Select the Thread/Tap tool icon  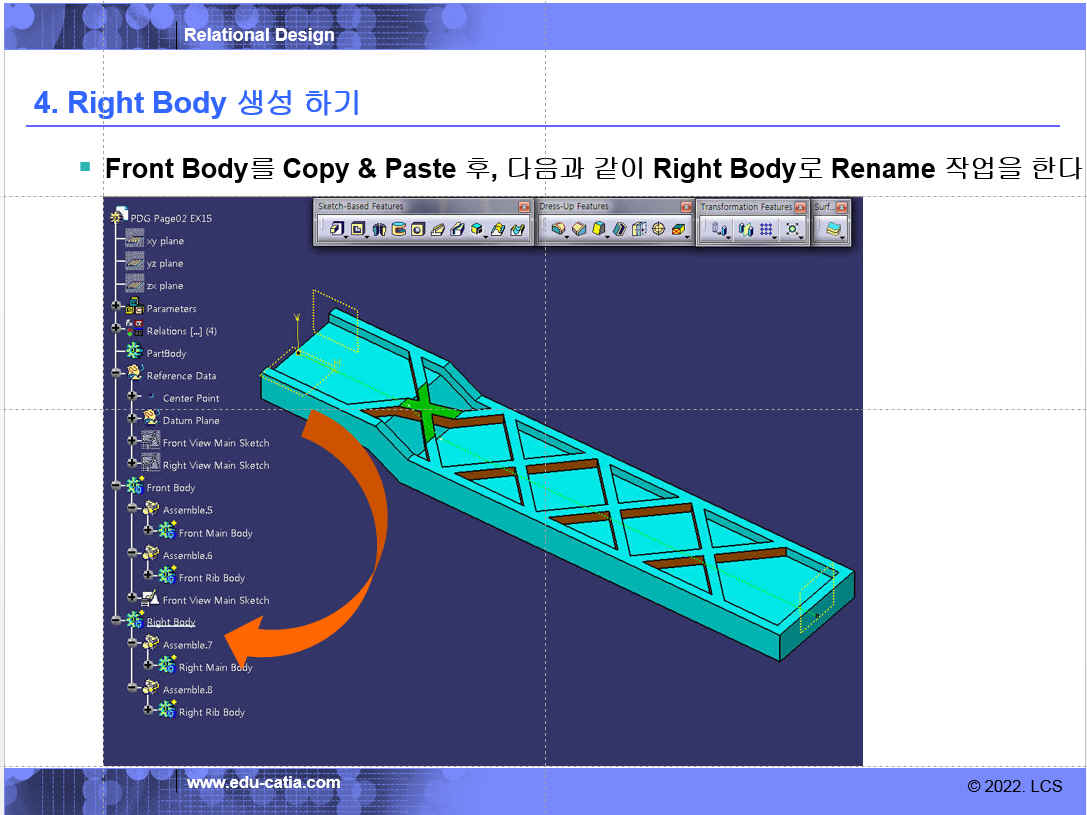pyautogui.click(x=658, y=229)
